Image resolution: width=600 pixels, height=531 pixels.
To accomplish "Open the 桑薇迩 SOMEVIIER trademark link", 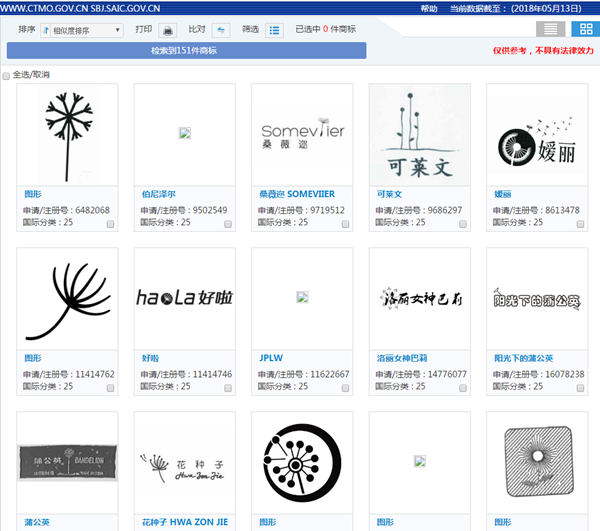I will tap(298, 194).
